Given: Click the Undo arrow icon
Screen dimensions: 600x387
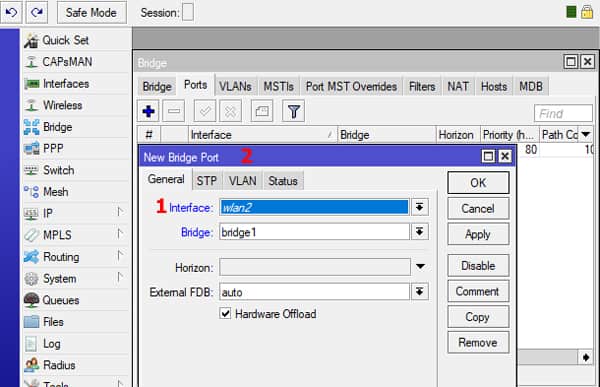Looking at the screenshot, I should coord(11,12).
